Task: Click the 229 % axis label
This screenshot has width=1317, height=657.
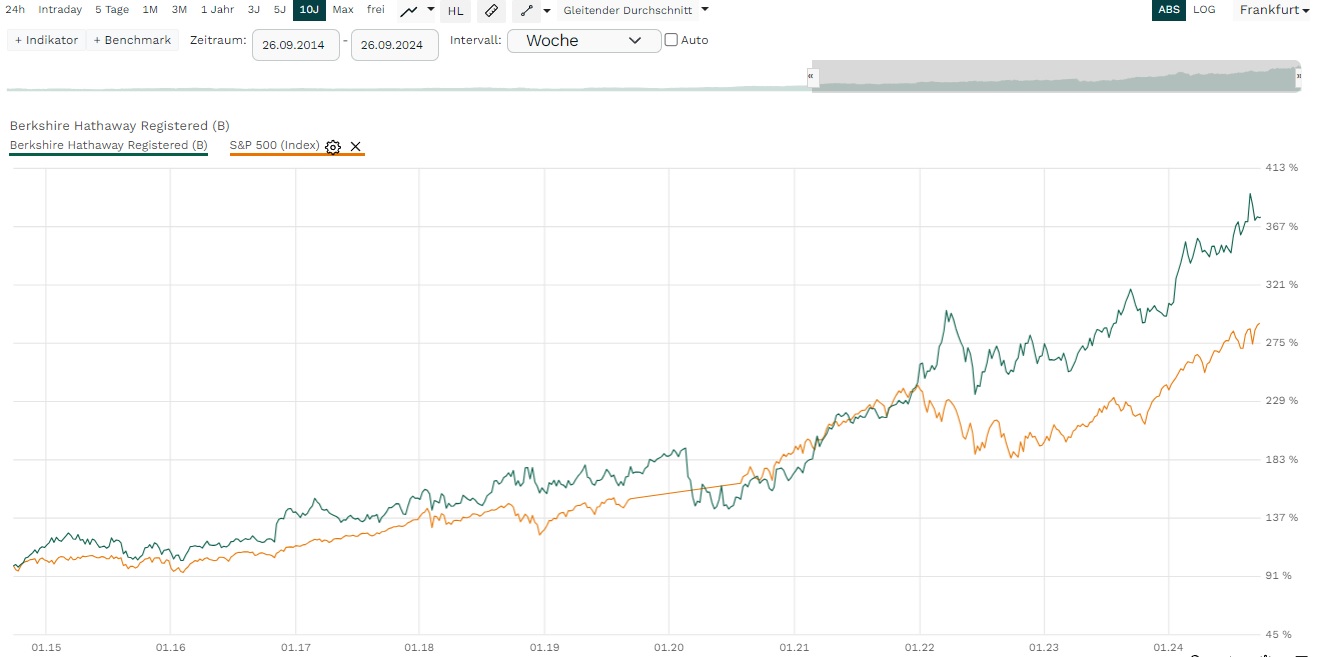Action: 1282,401
